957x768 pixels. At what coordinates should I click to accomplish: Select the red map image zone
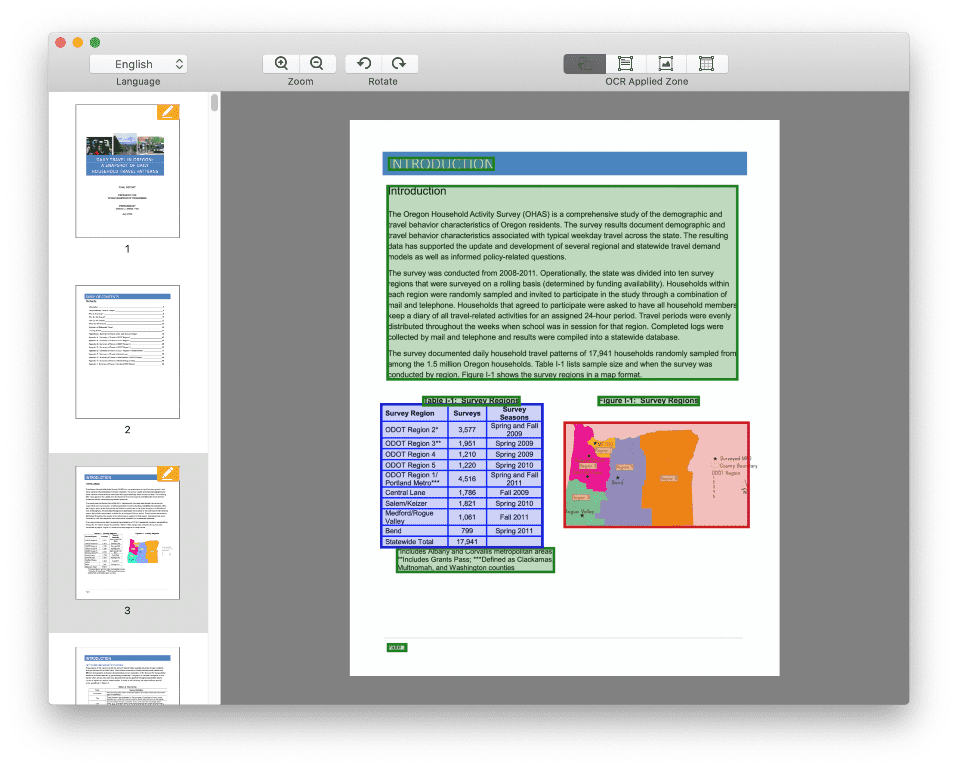click(x=656, y=474)
